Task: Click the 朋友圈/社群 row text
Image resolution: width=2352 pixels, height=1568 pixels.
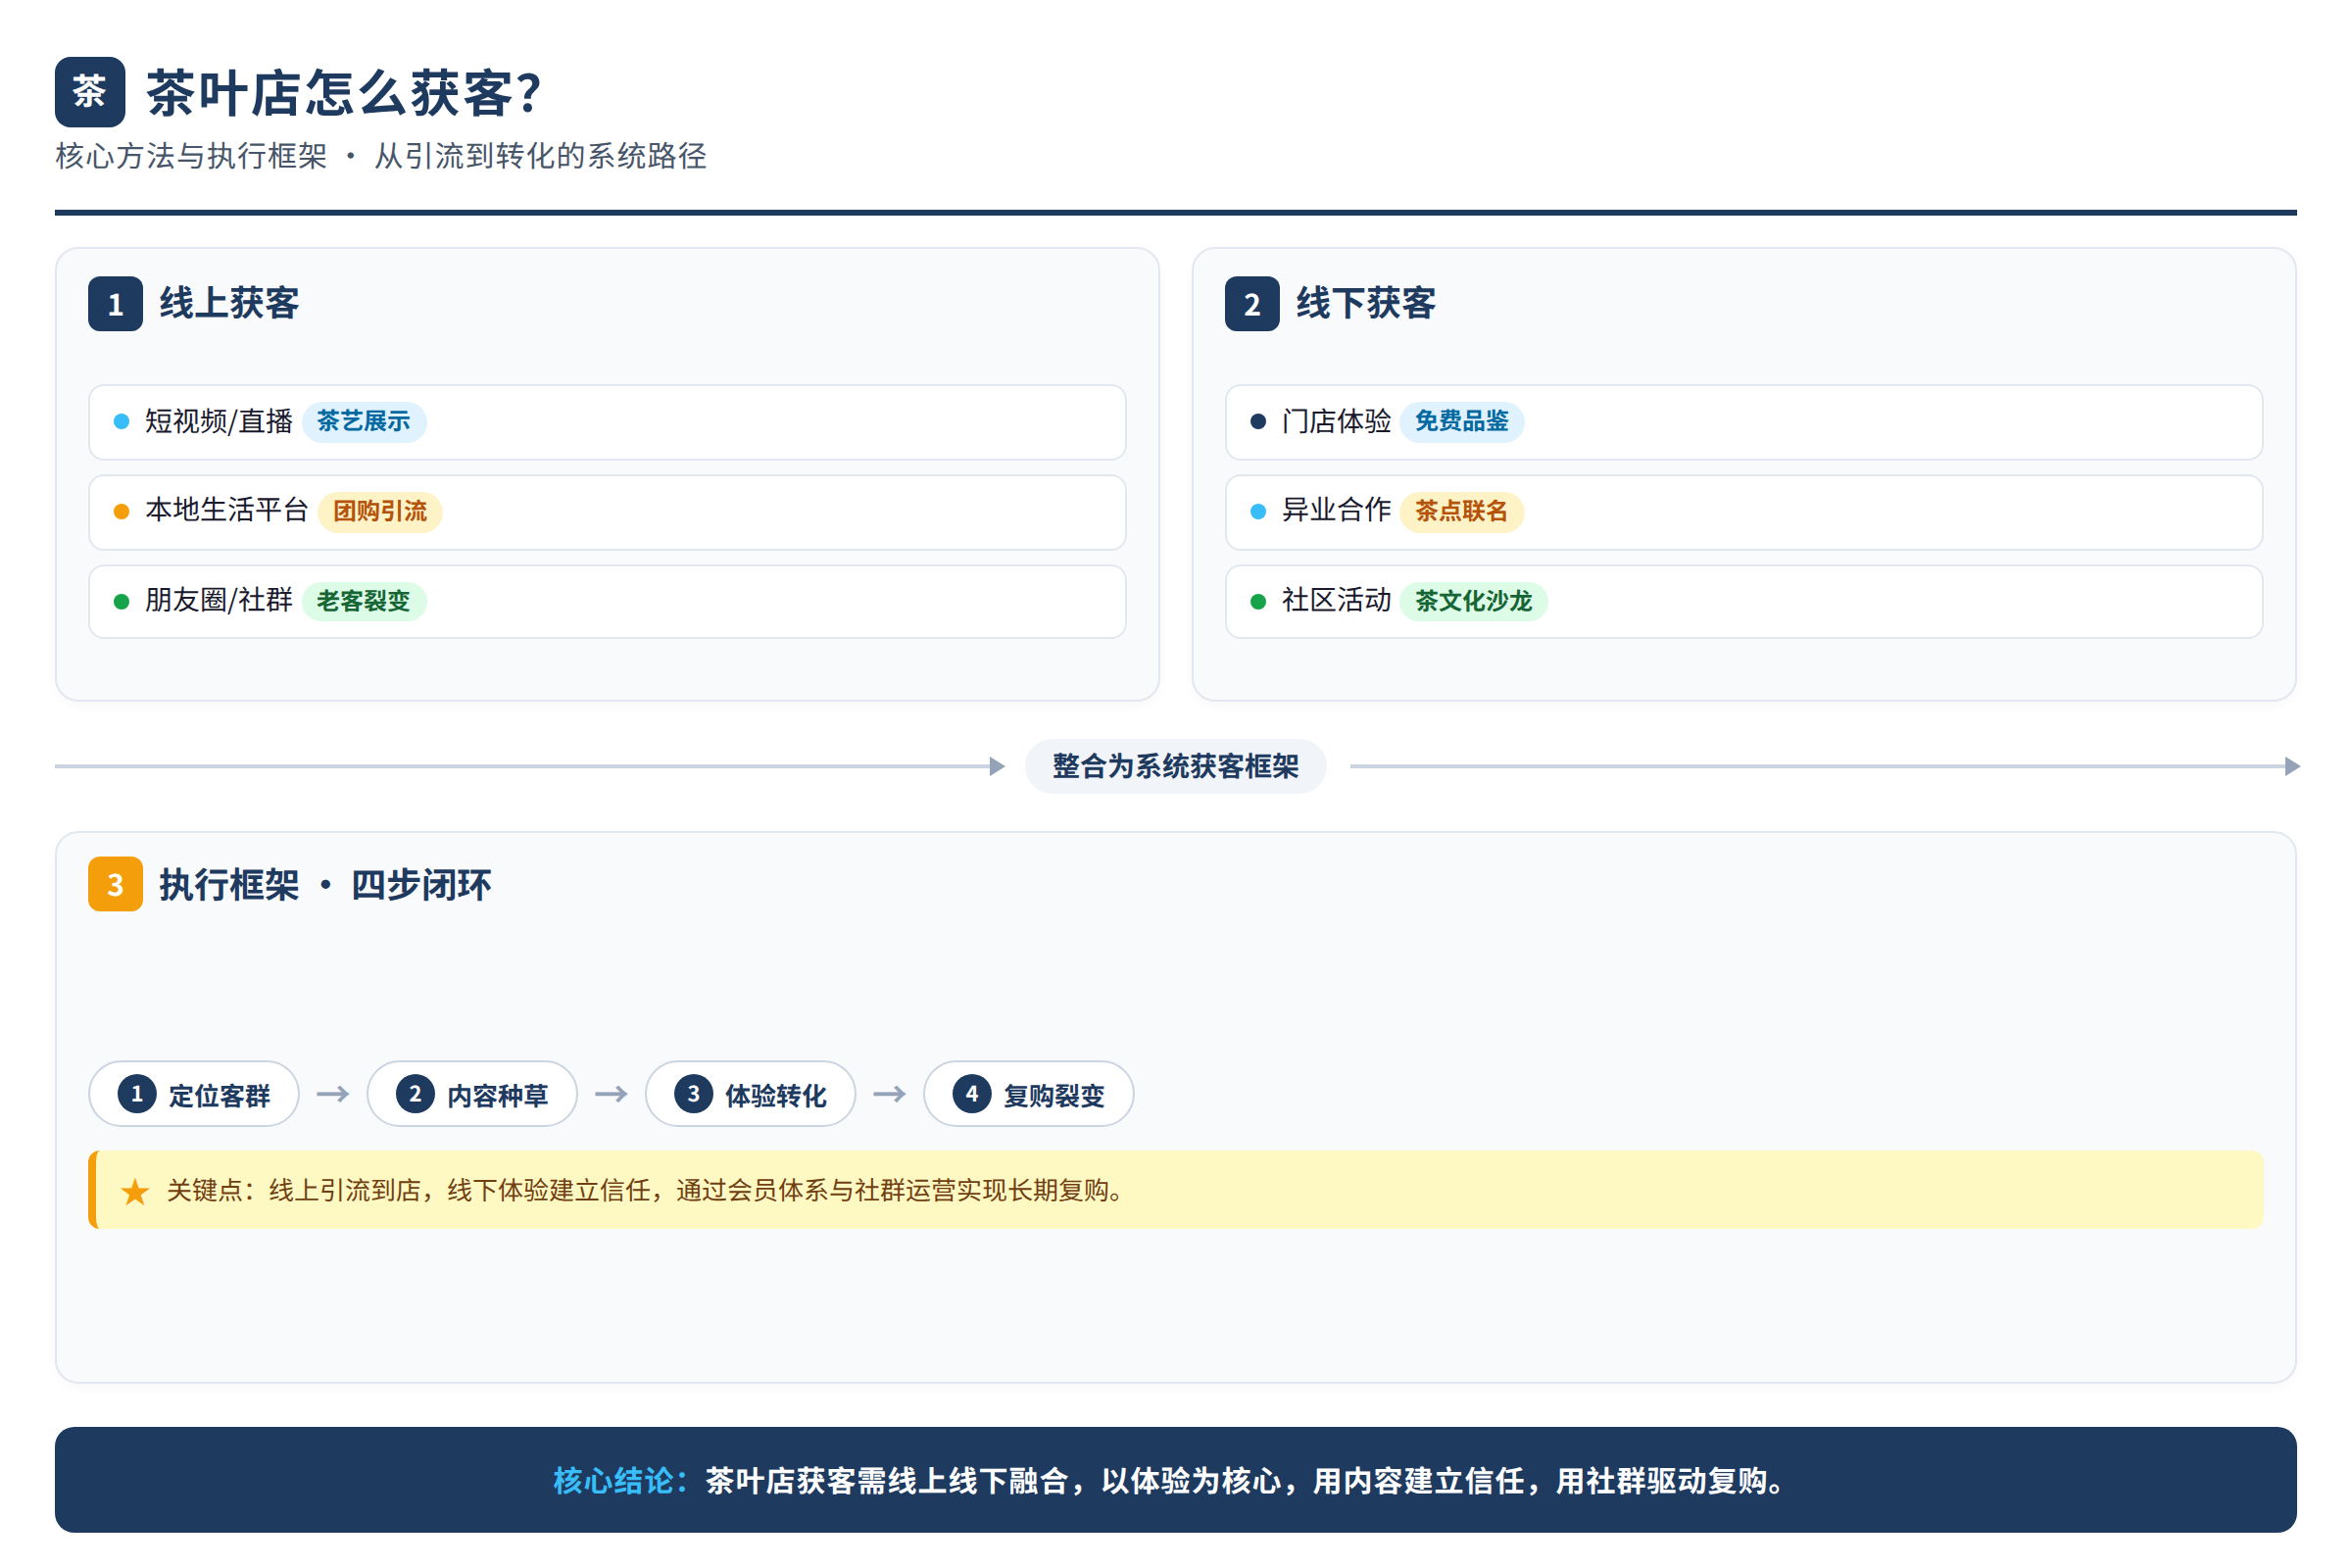Action: pyautogui.click(x=218, y=600)
